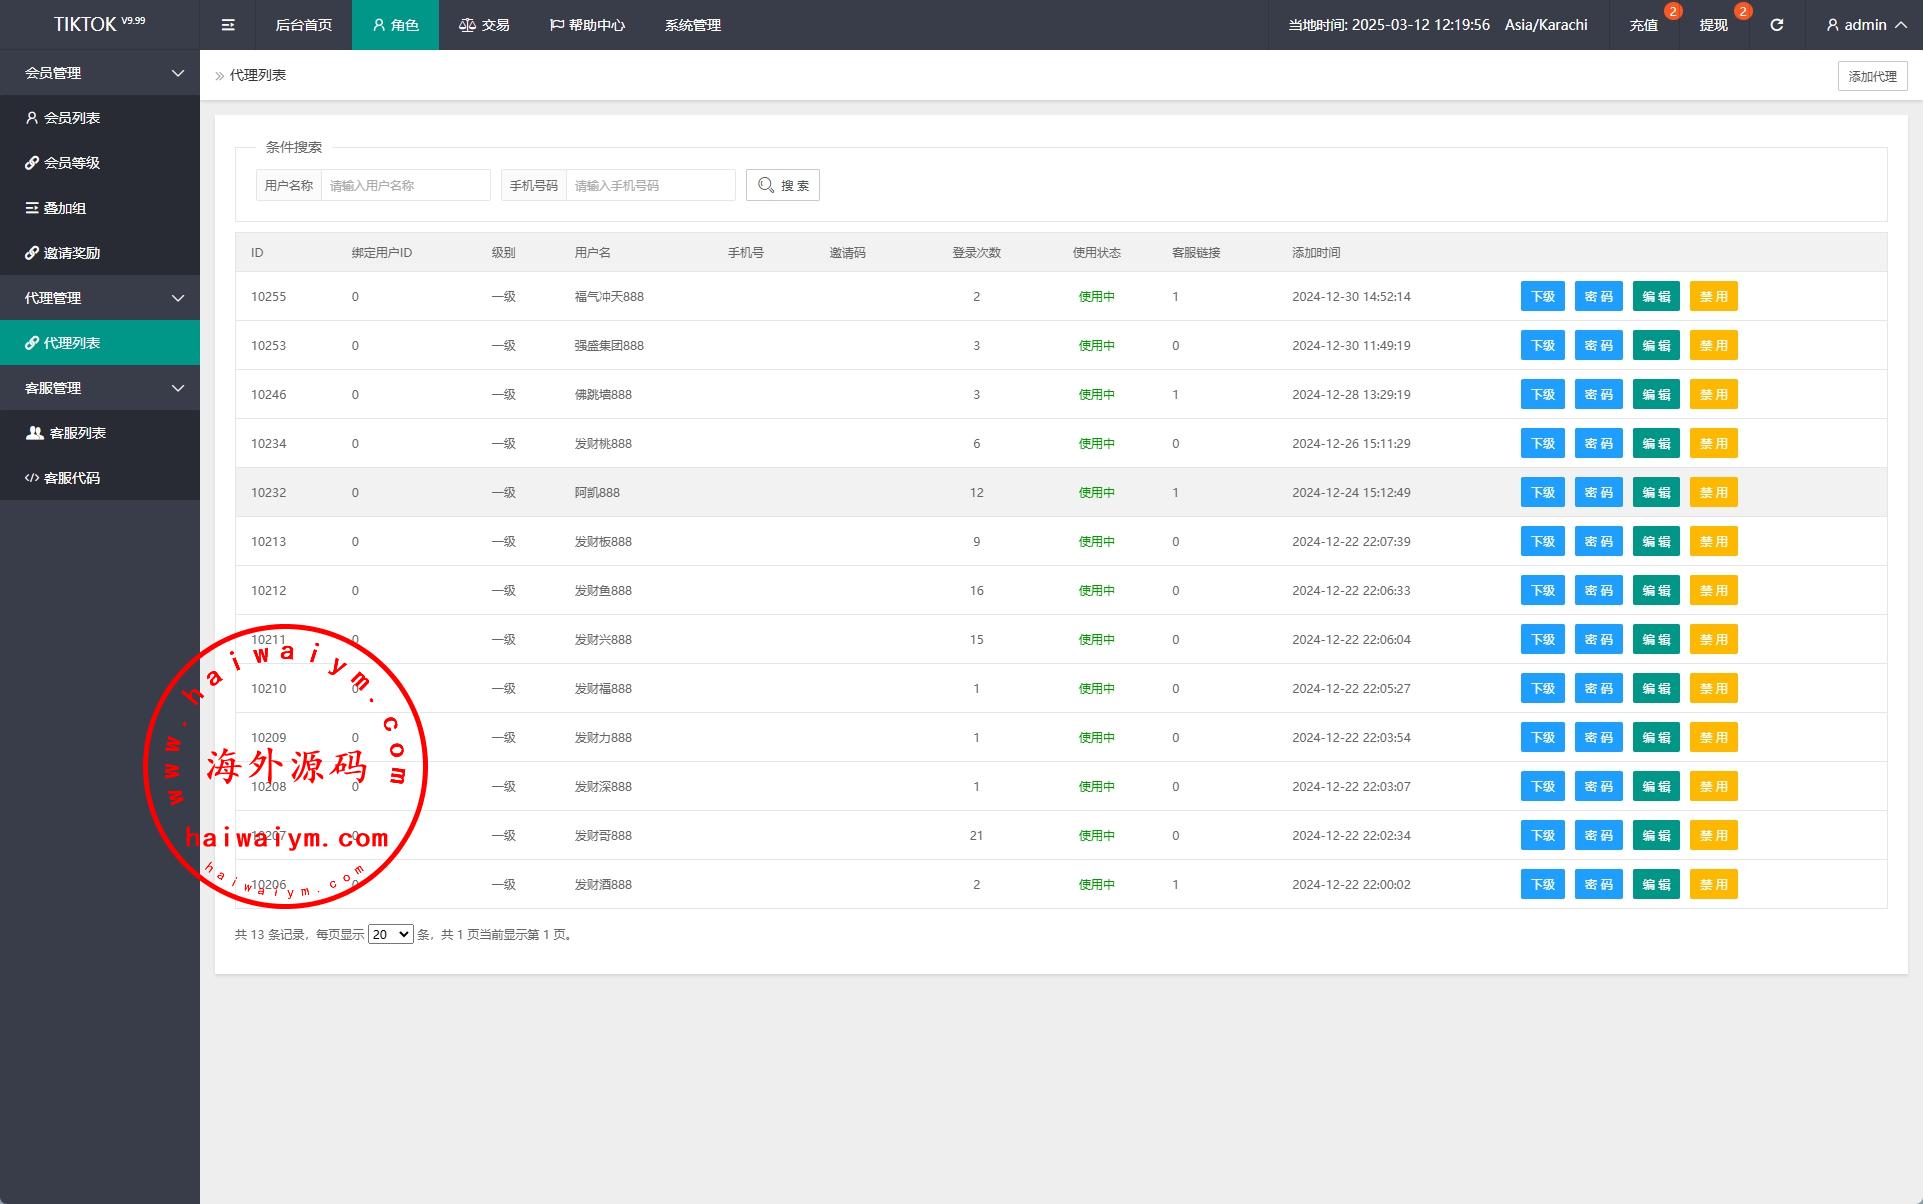Click 禁用 for user 福气冲天888
1923x1204 pixels.
pyautogui.click(x=1713, y=296)
